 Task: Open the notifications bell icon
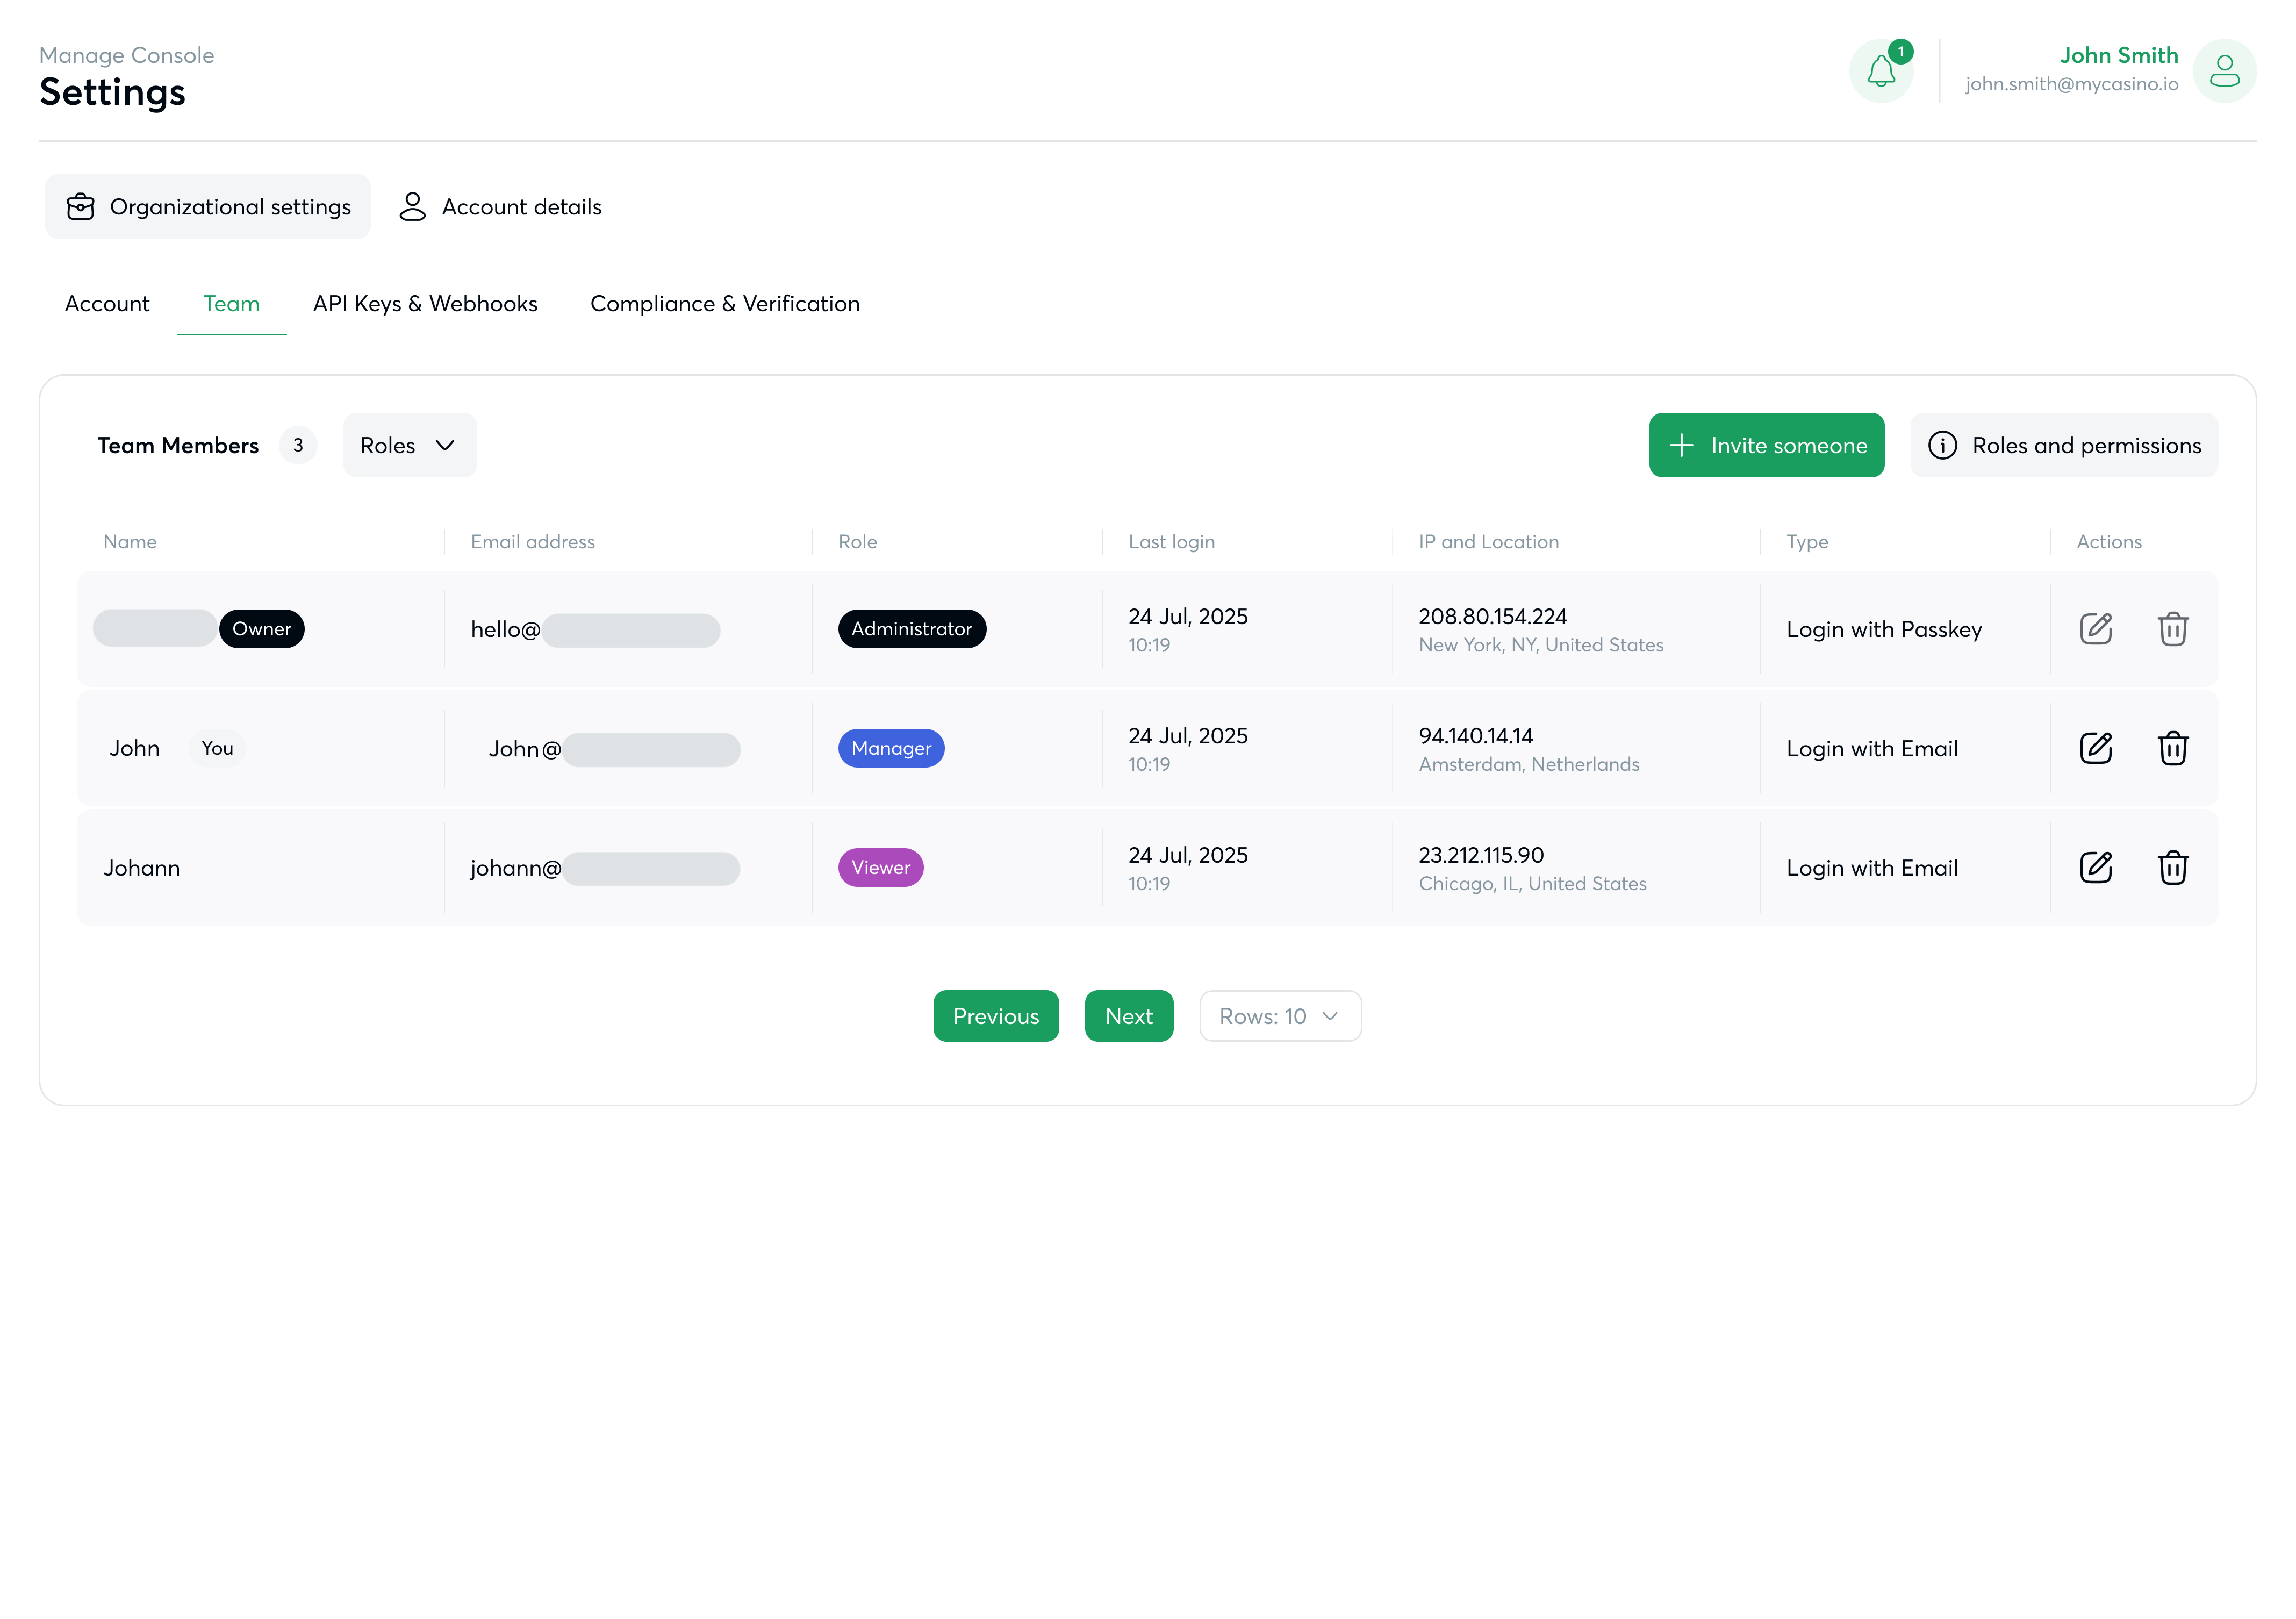pos(1880,72)
